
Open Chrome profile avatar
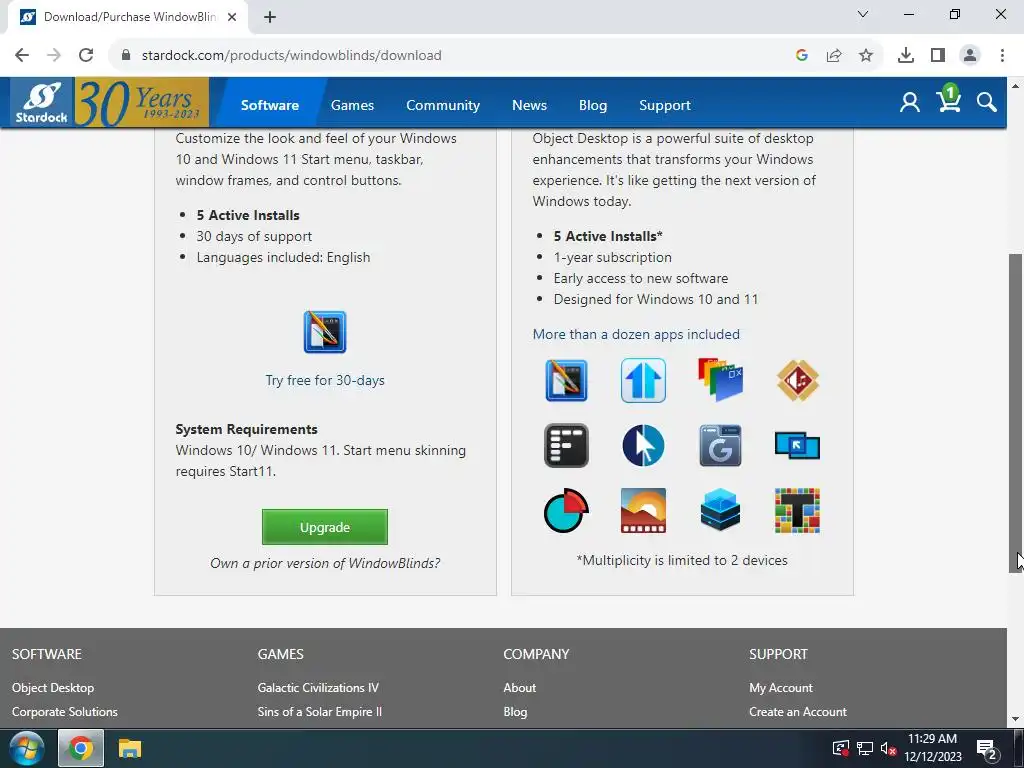[x=970, y=55]
